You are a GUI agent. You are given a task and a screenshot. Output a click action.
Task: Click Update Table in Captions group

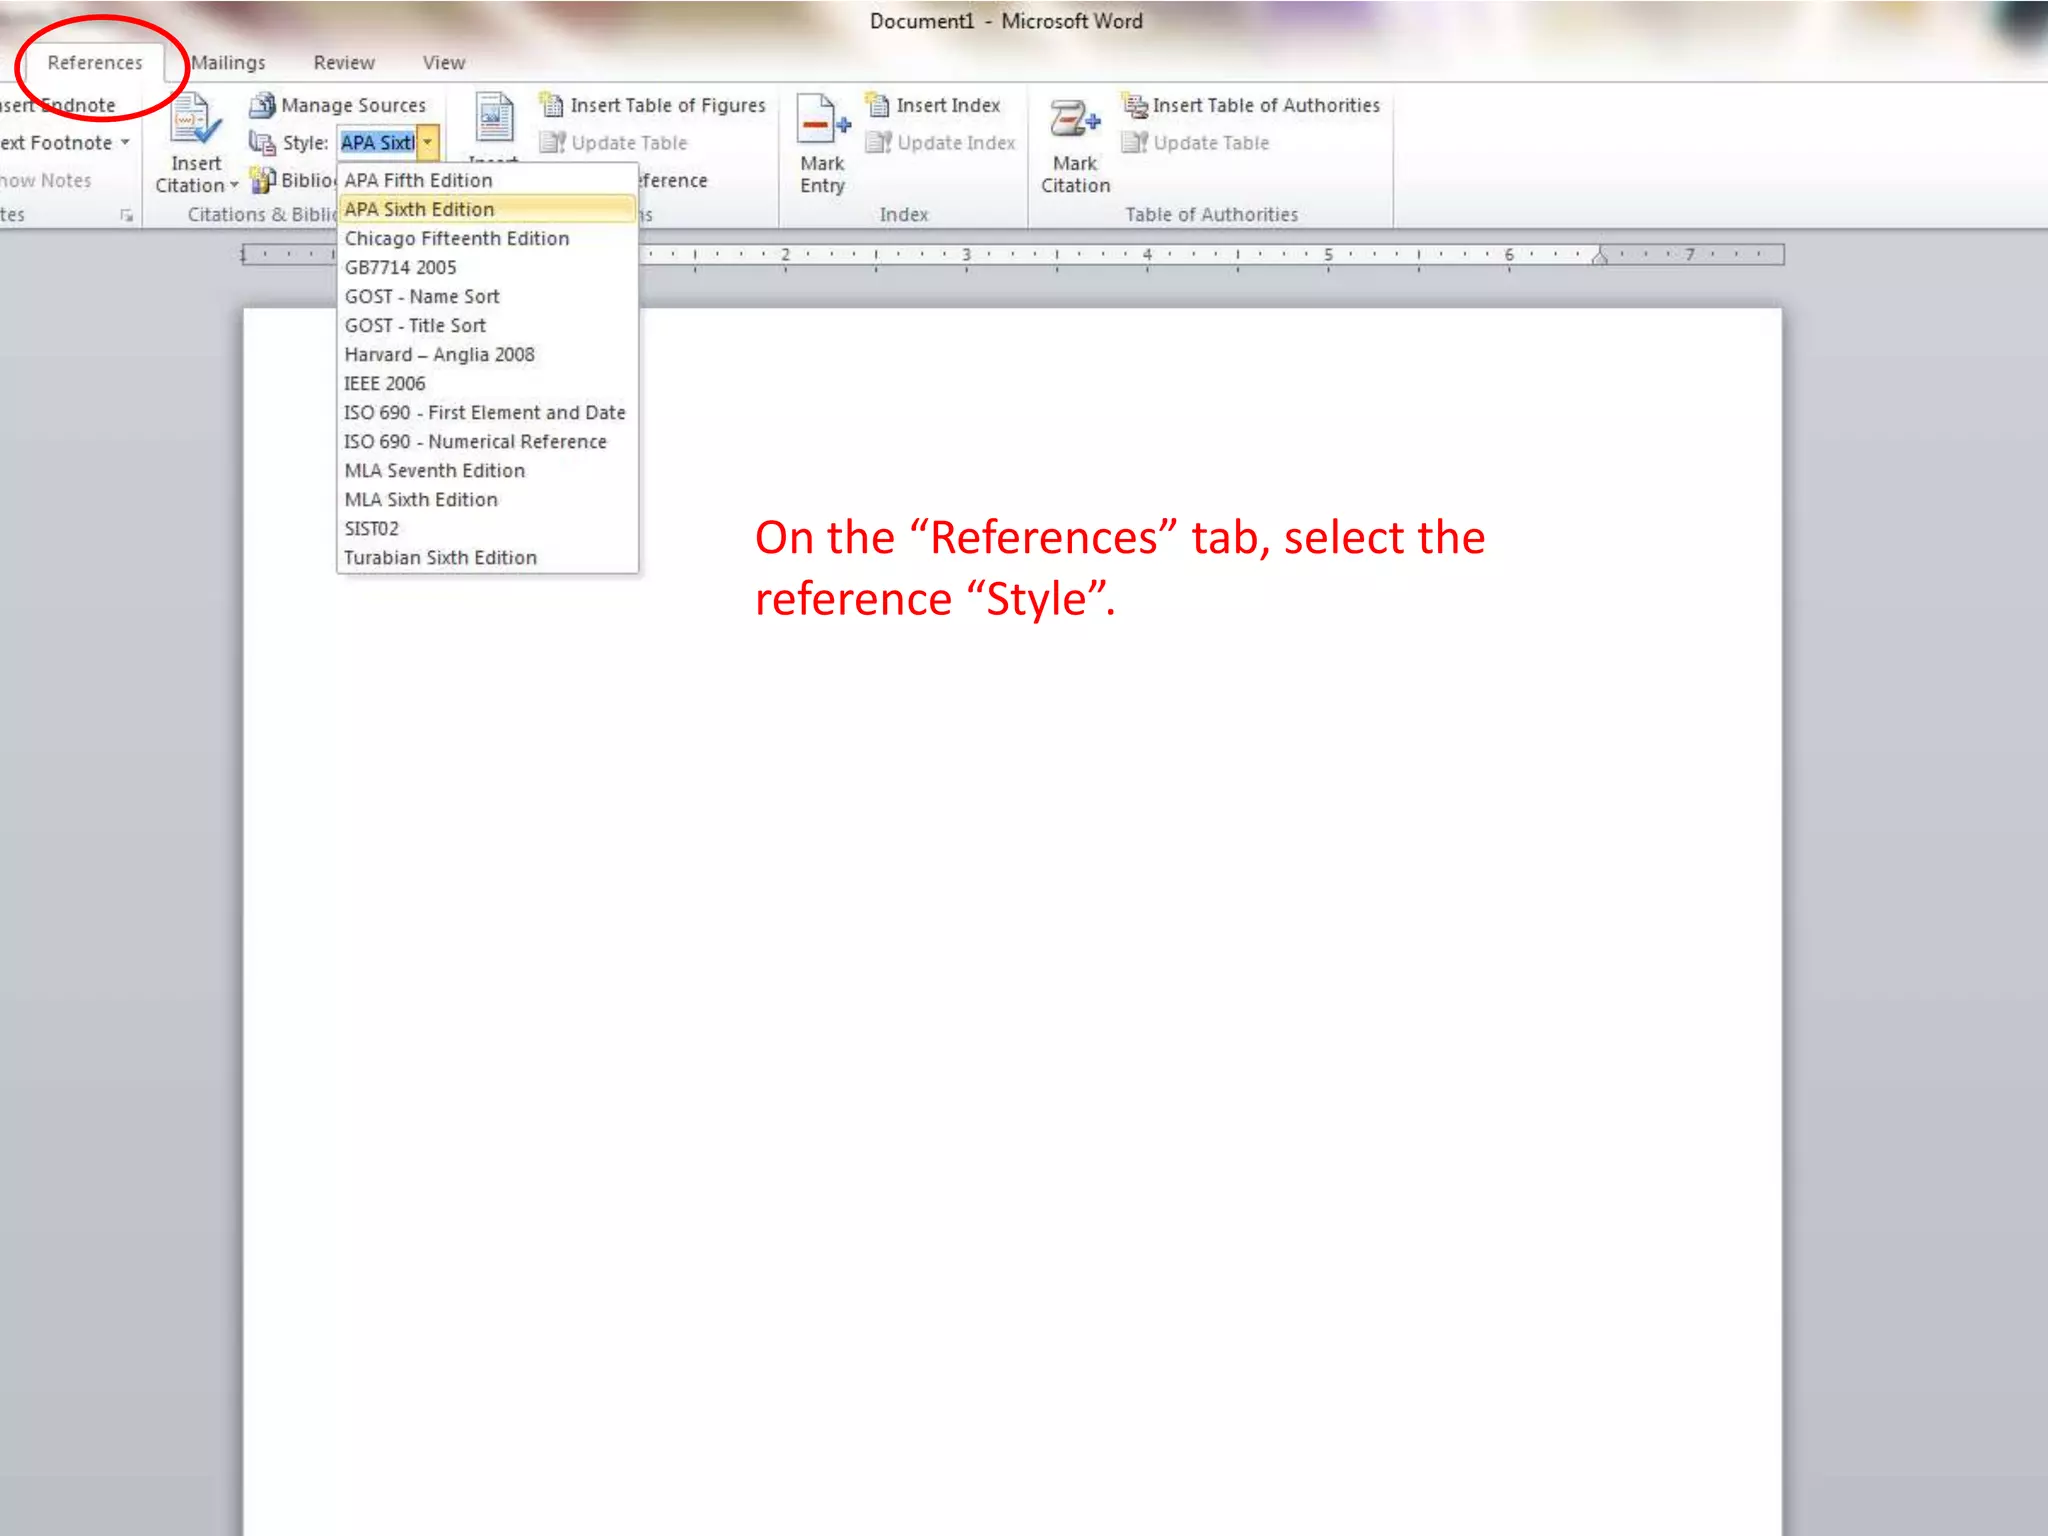pos(614,143)
